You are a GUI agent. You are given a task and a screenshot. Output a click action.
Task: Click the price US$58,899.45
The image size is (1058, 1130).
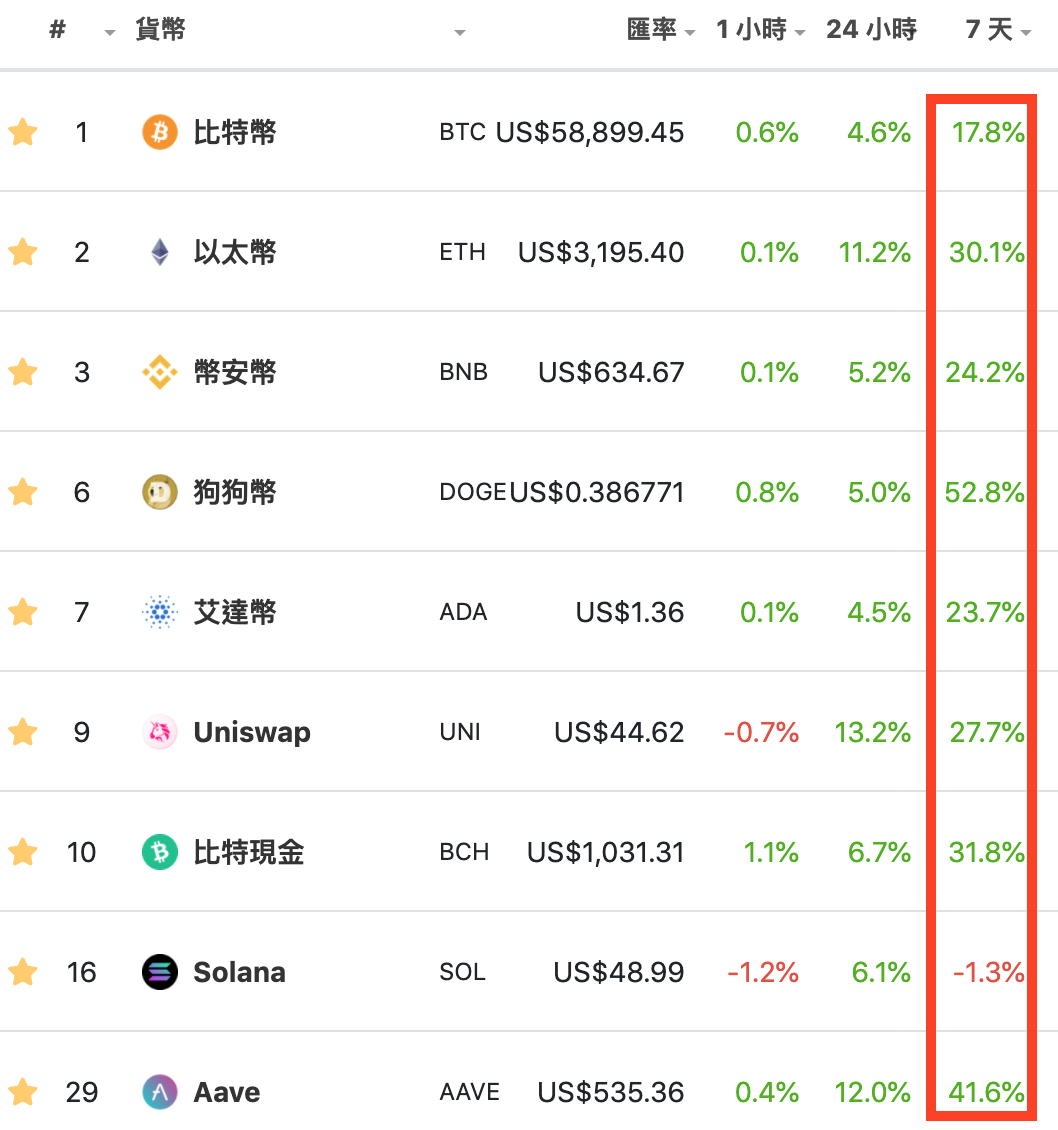tap(590, 133)
